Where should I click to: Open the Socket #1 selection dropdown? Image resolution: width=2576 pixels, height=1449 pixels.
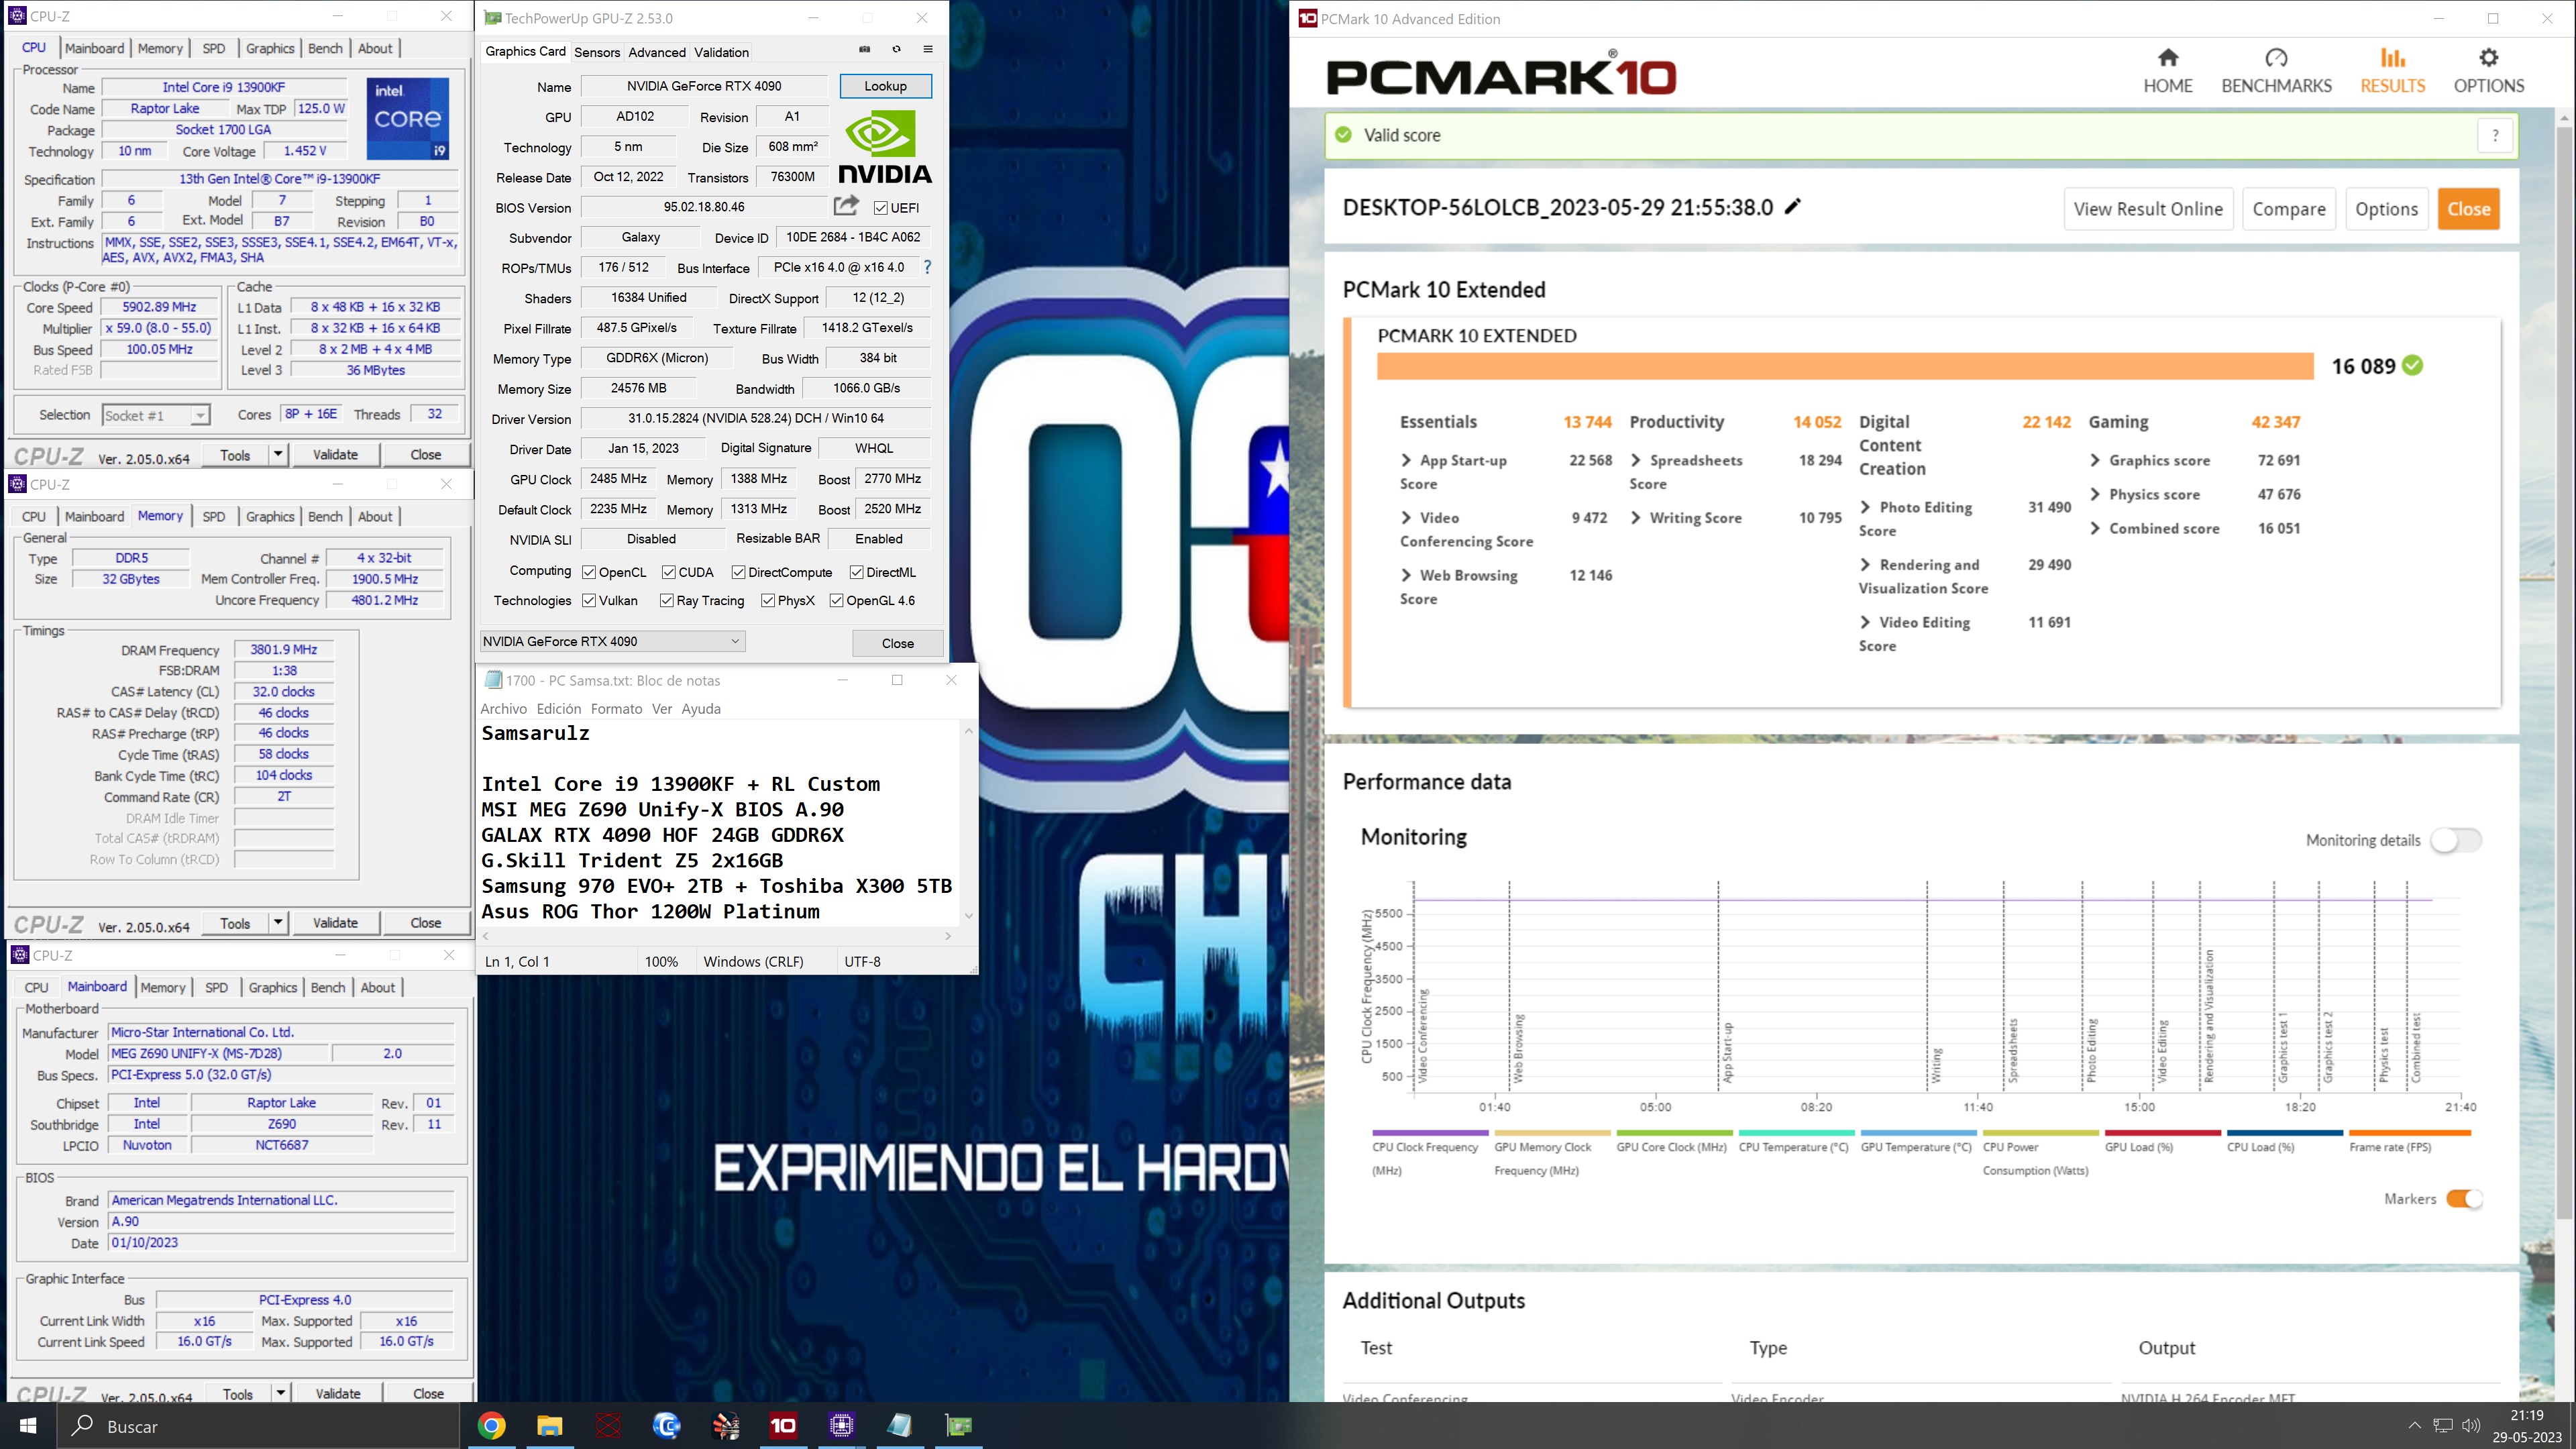(x=155, y=415)
